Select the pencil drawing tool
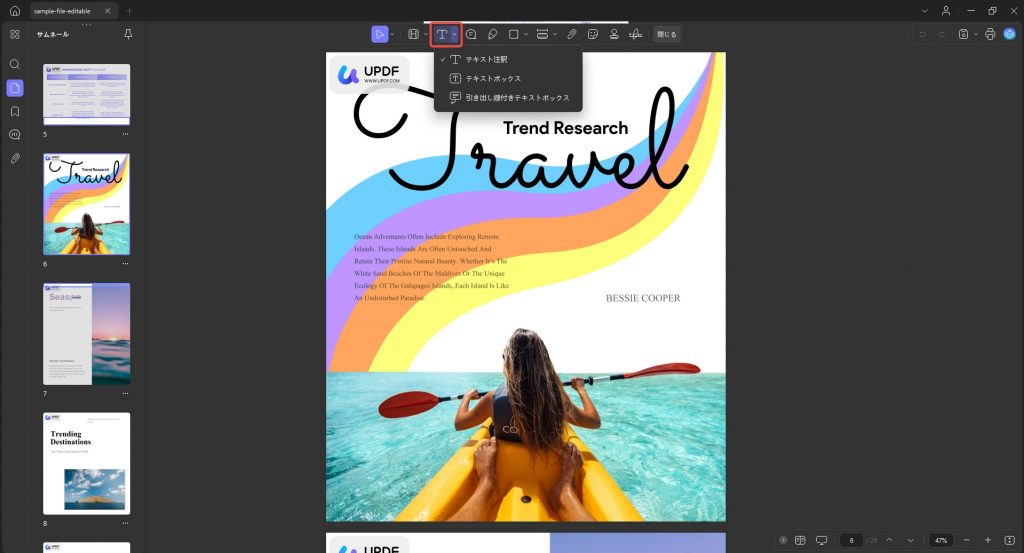The width and height of the screenshot is (1024, 553). (x=492, y=34)
